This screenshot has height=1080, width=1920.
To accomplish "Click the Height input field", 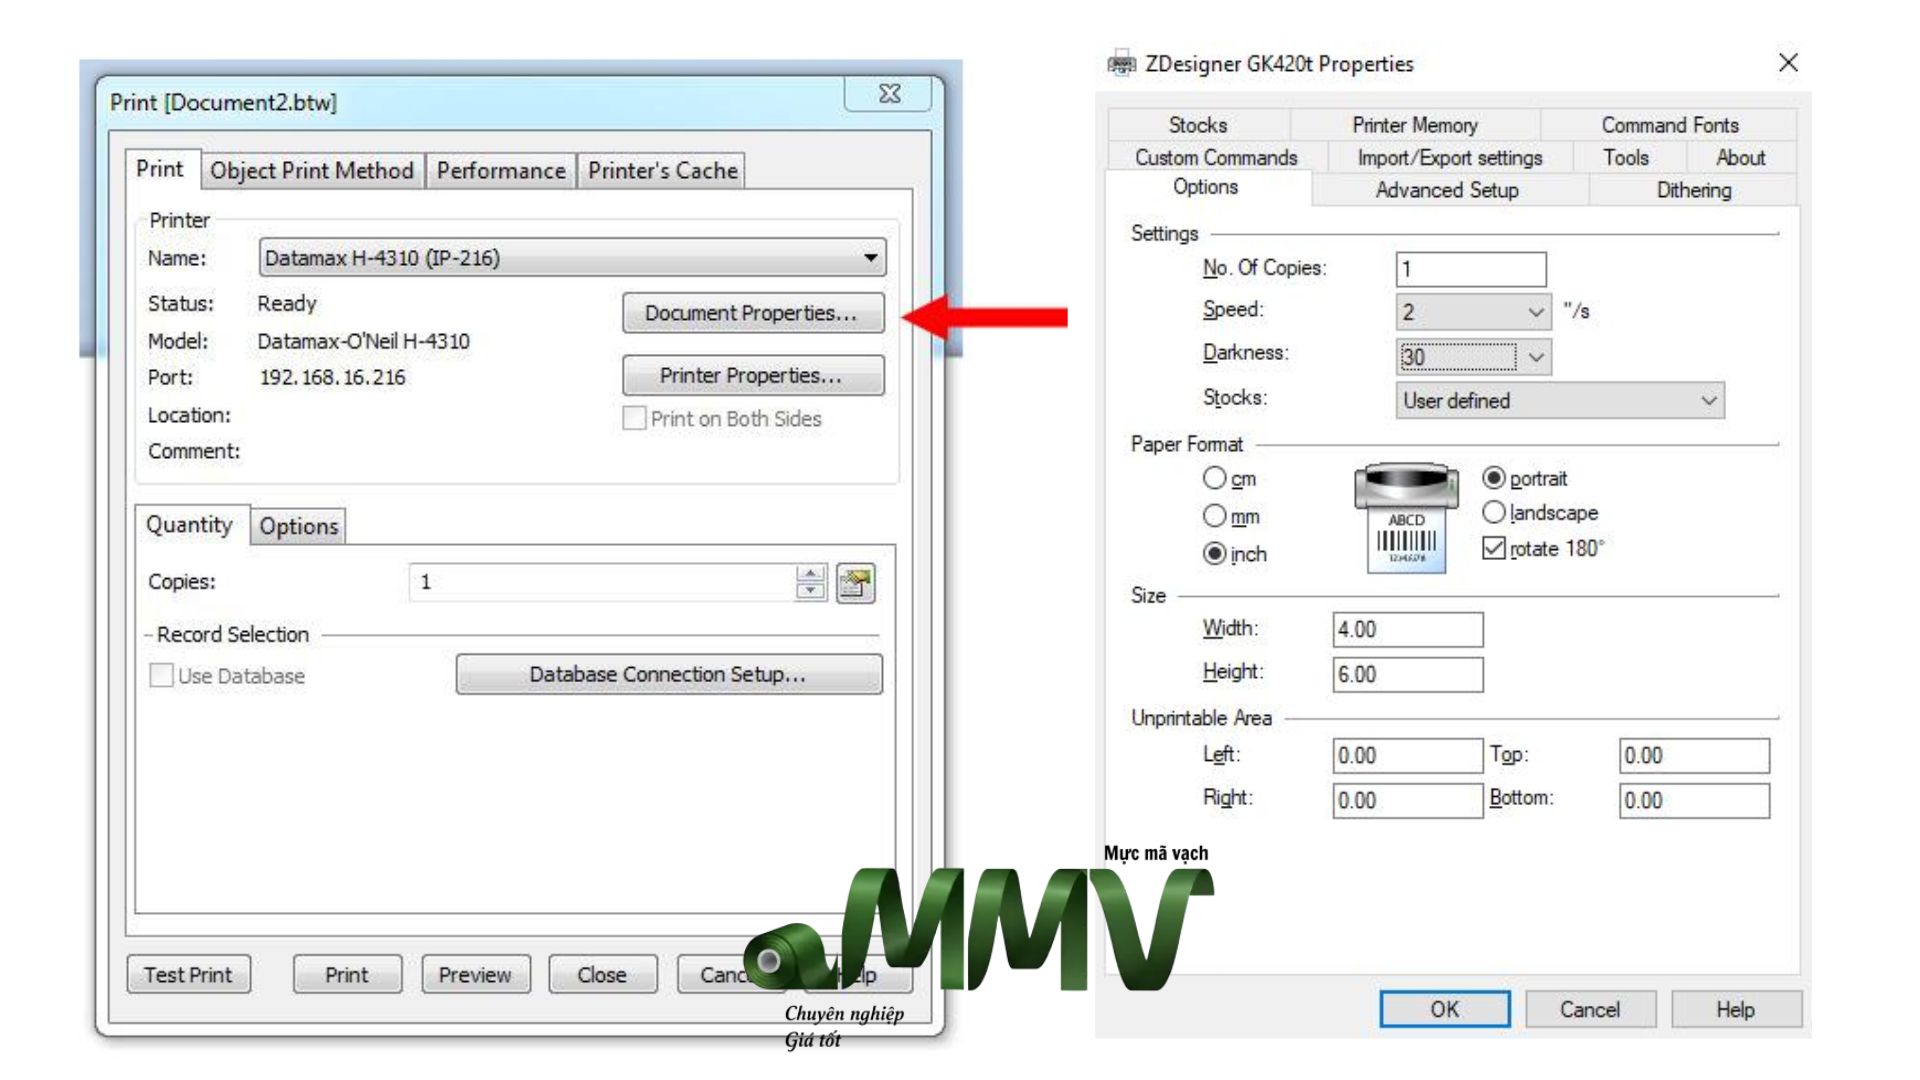I will (1407, 674).
